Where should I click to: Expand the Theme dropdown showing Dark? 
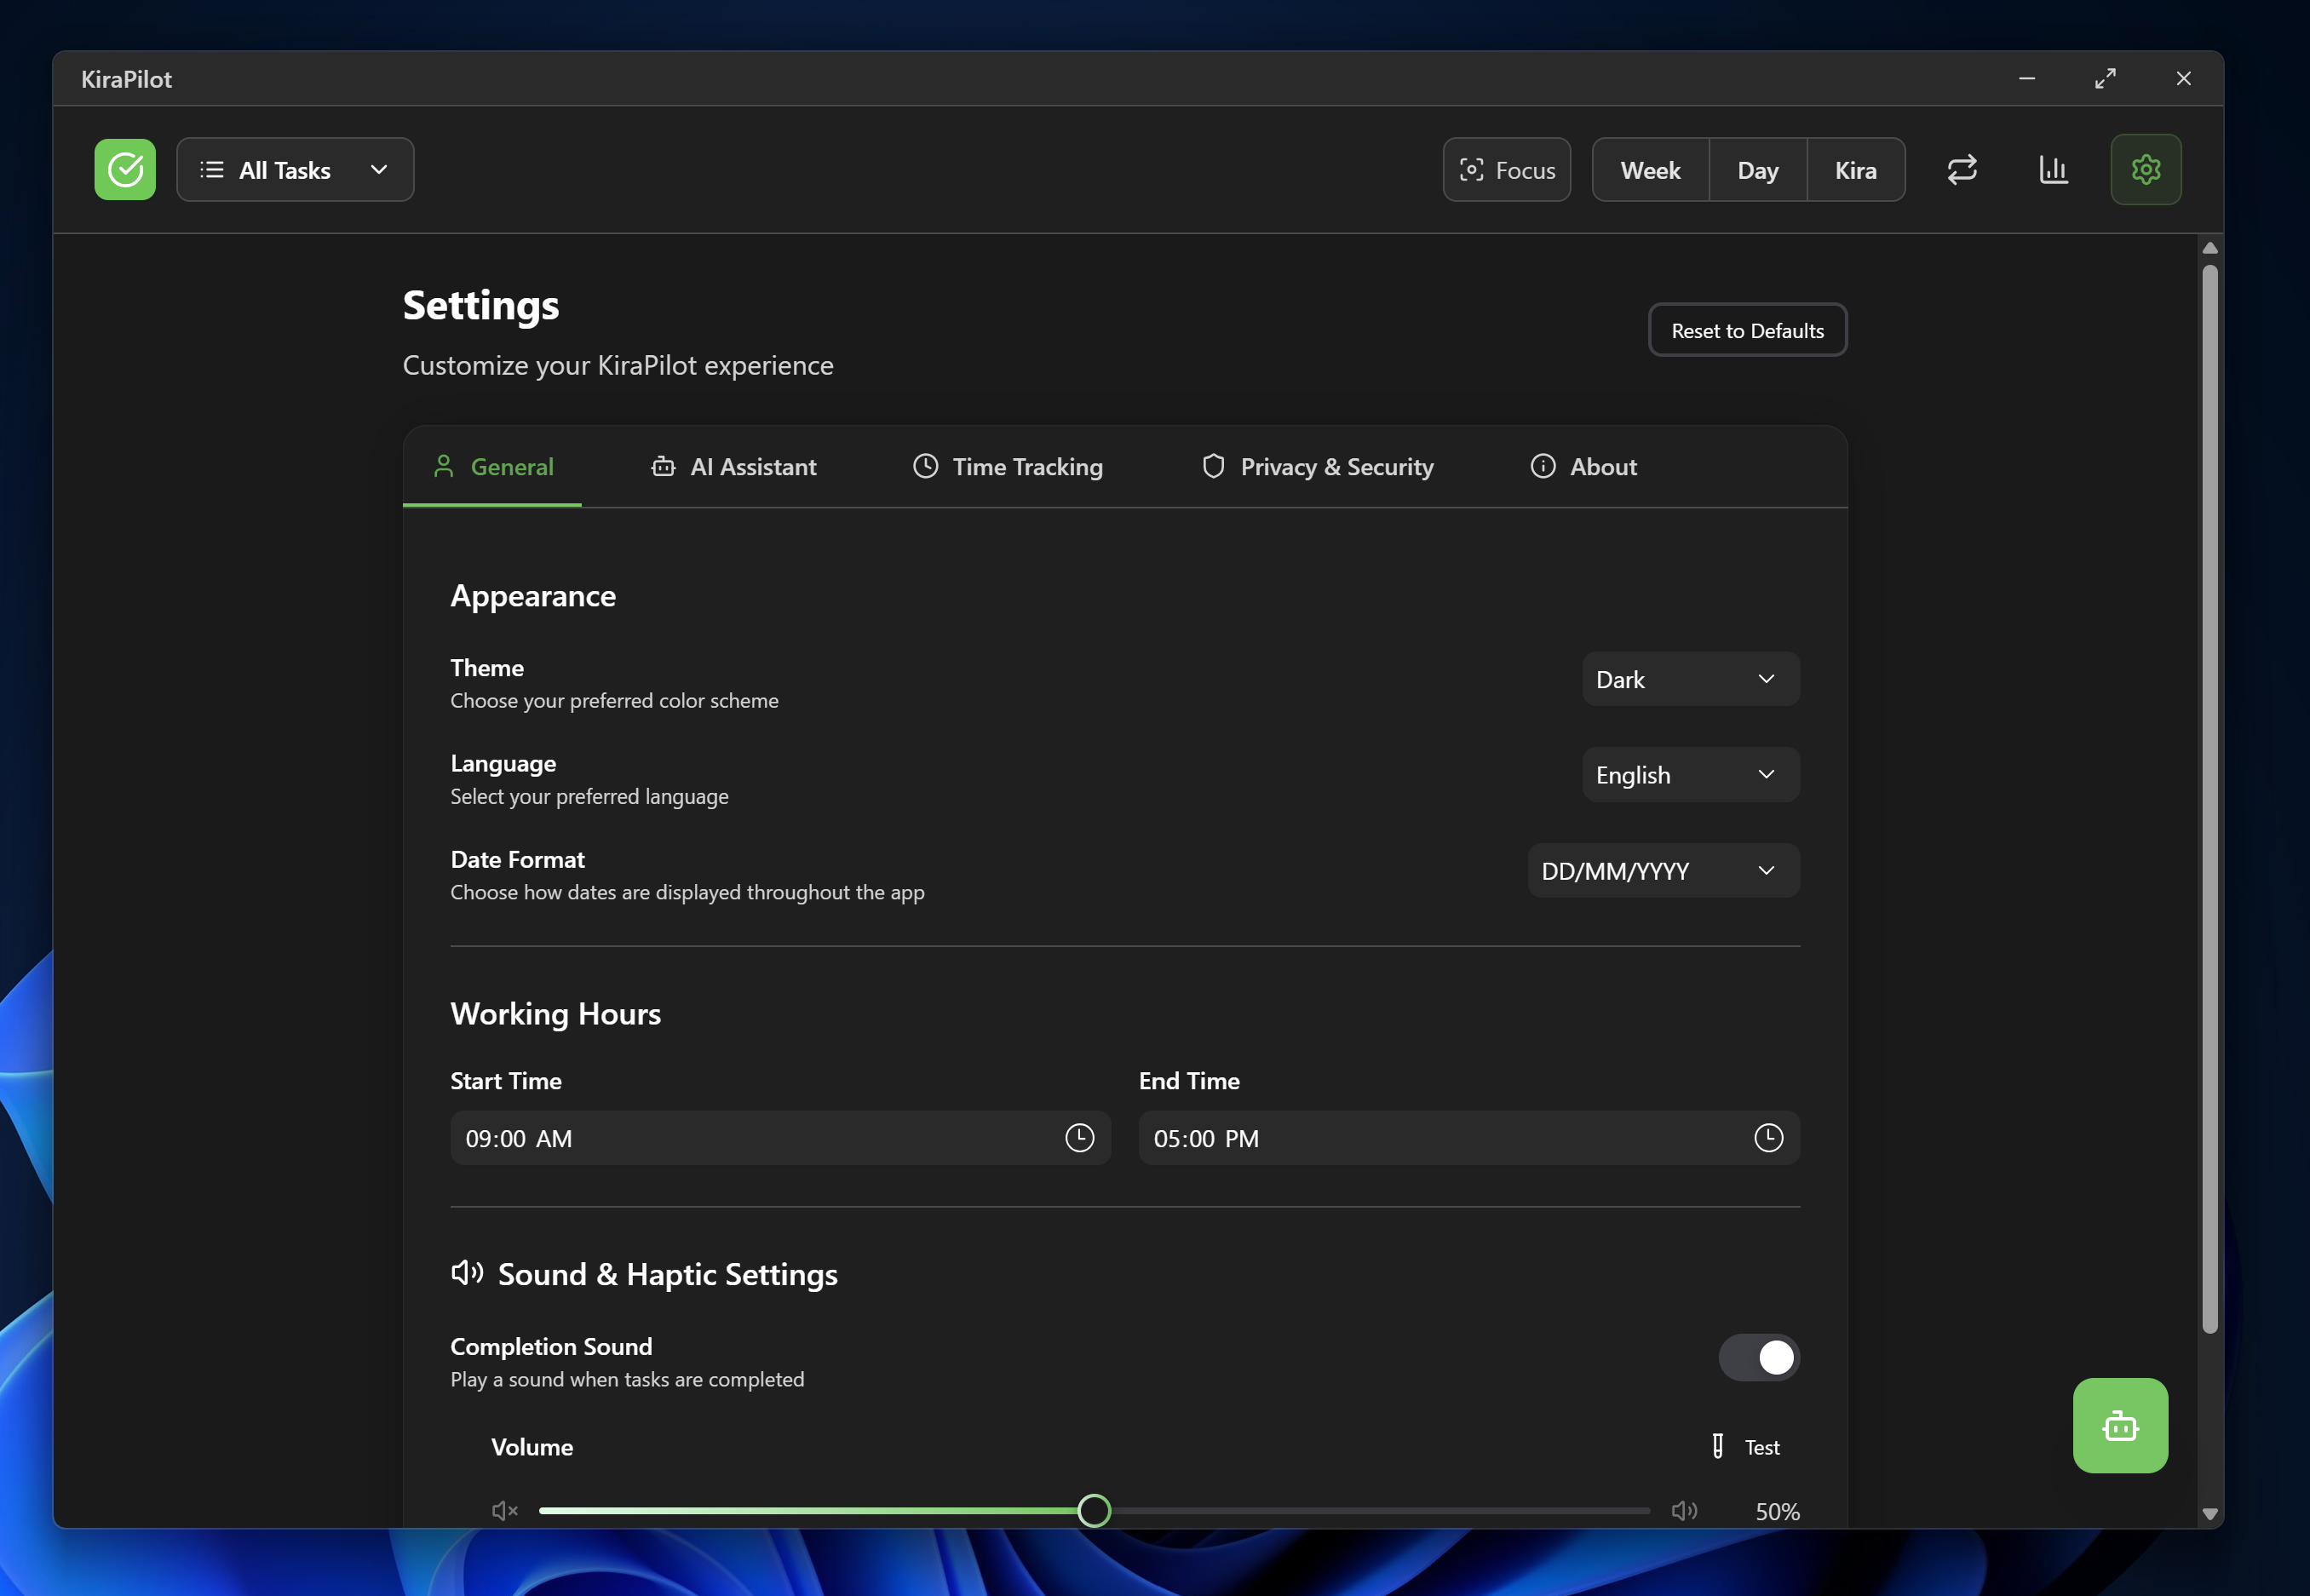[1690, 679]
